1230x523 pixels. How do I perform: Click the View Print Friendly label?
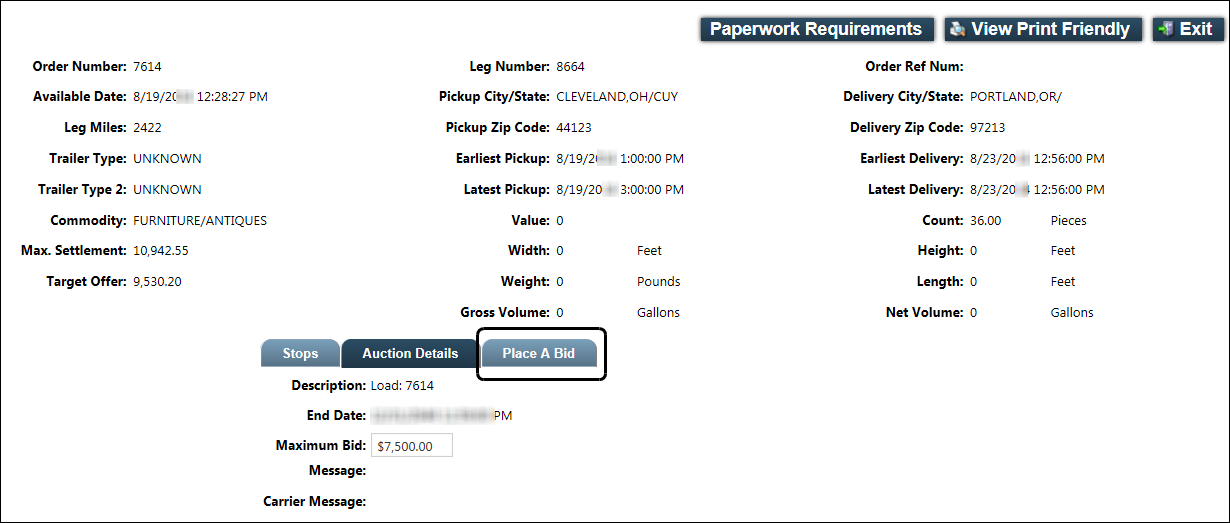coord(1050,29)
